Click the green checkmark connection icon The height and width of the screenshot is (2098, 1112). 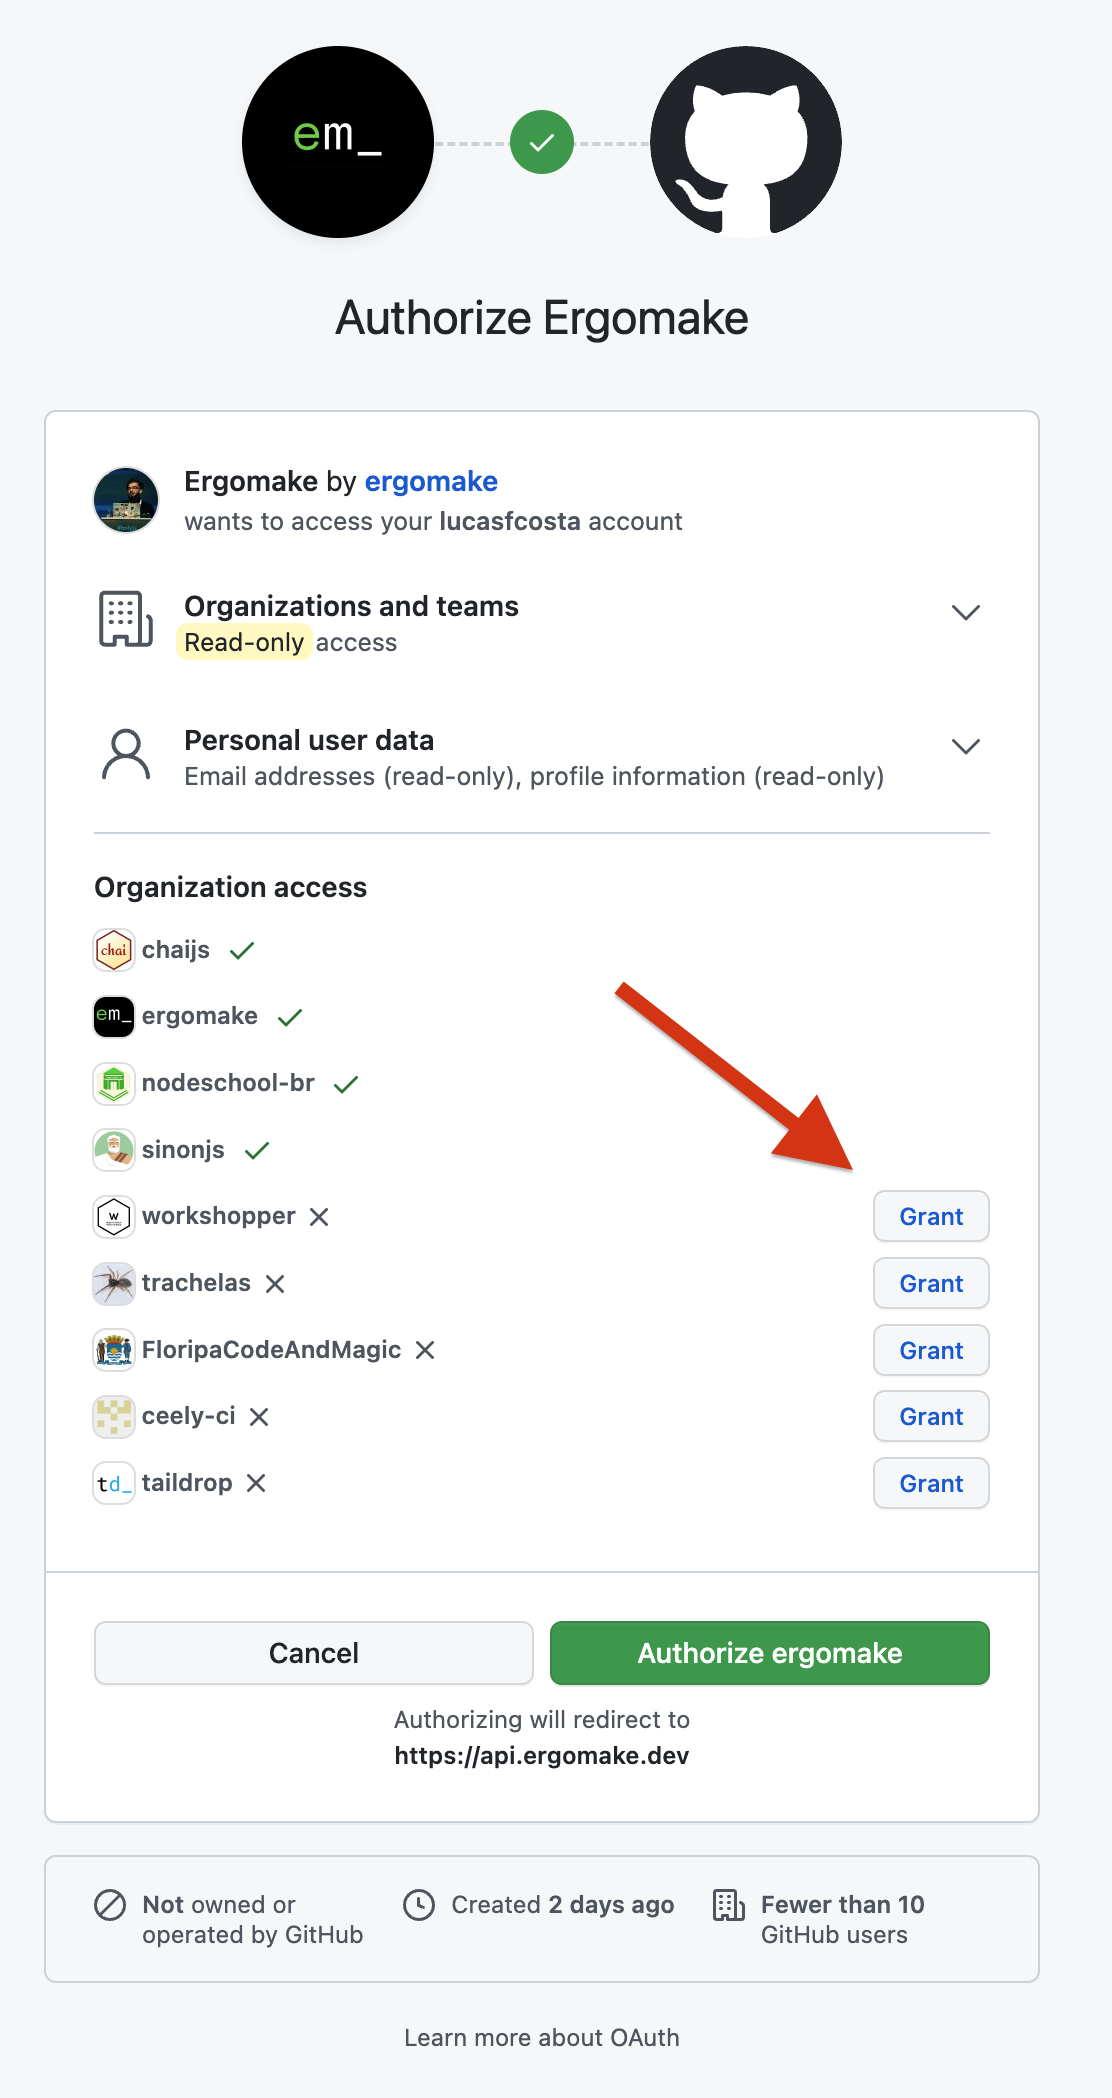coord(542,142)
